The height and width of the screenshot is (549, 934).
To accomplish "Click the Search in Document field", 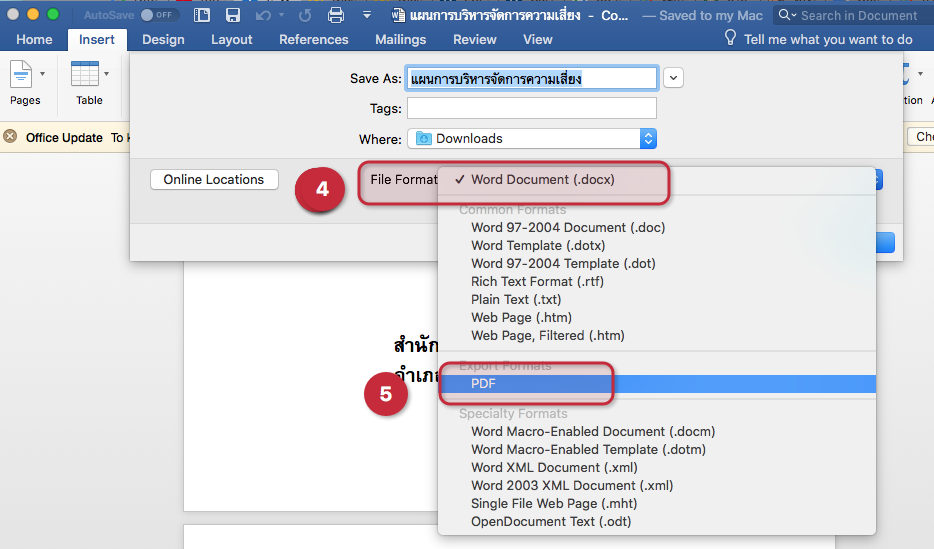I will click(x=858, y=15).
